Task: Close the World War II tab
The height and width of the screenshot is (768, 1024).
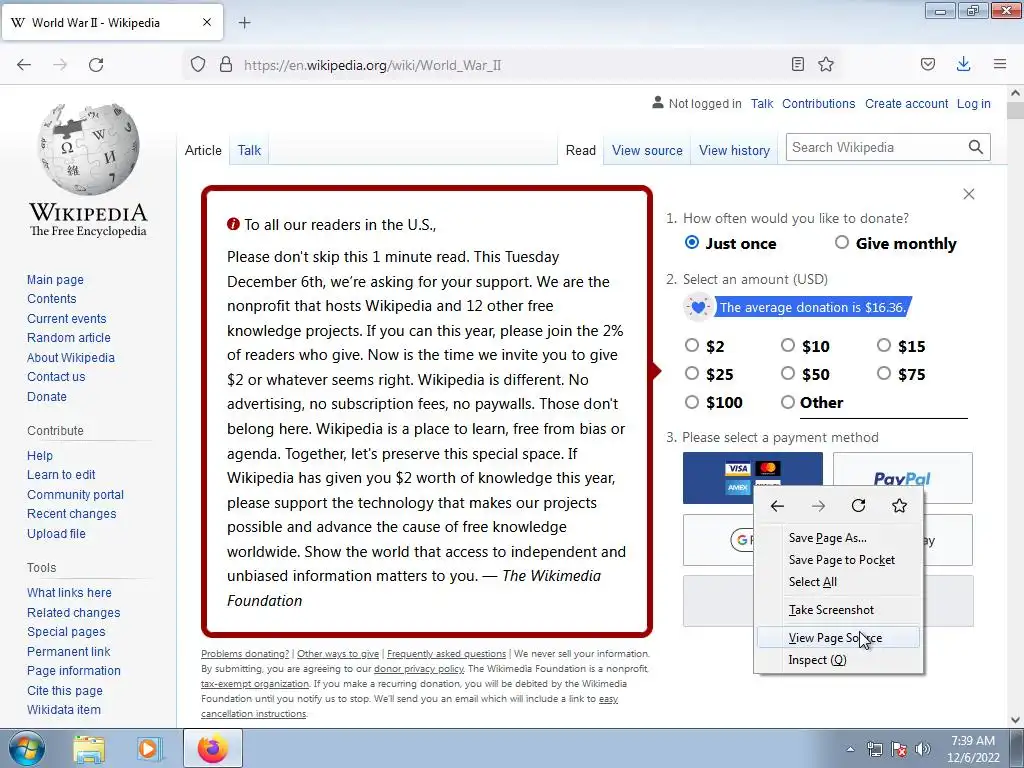Action: (207, 22)
